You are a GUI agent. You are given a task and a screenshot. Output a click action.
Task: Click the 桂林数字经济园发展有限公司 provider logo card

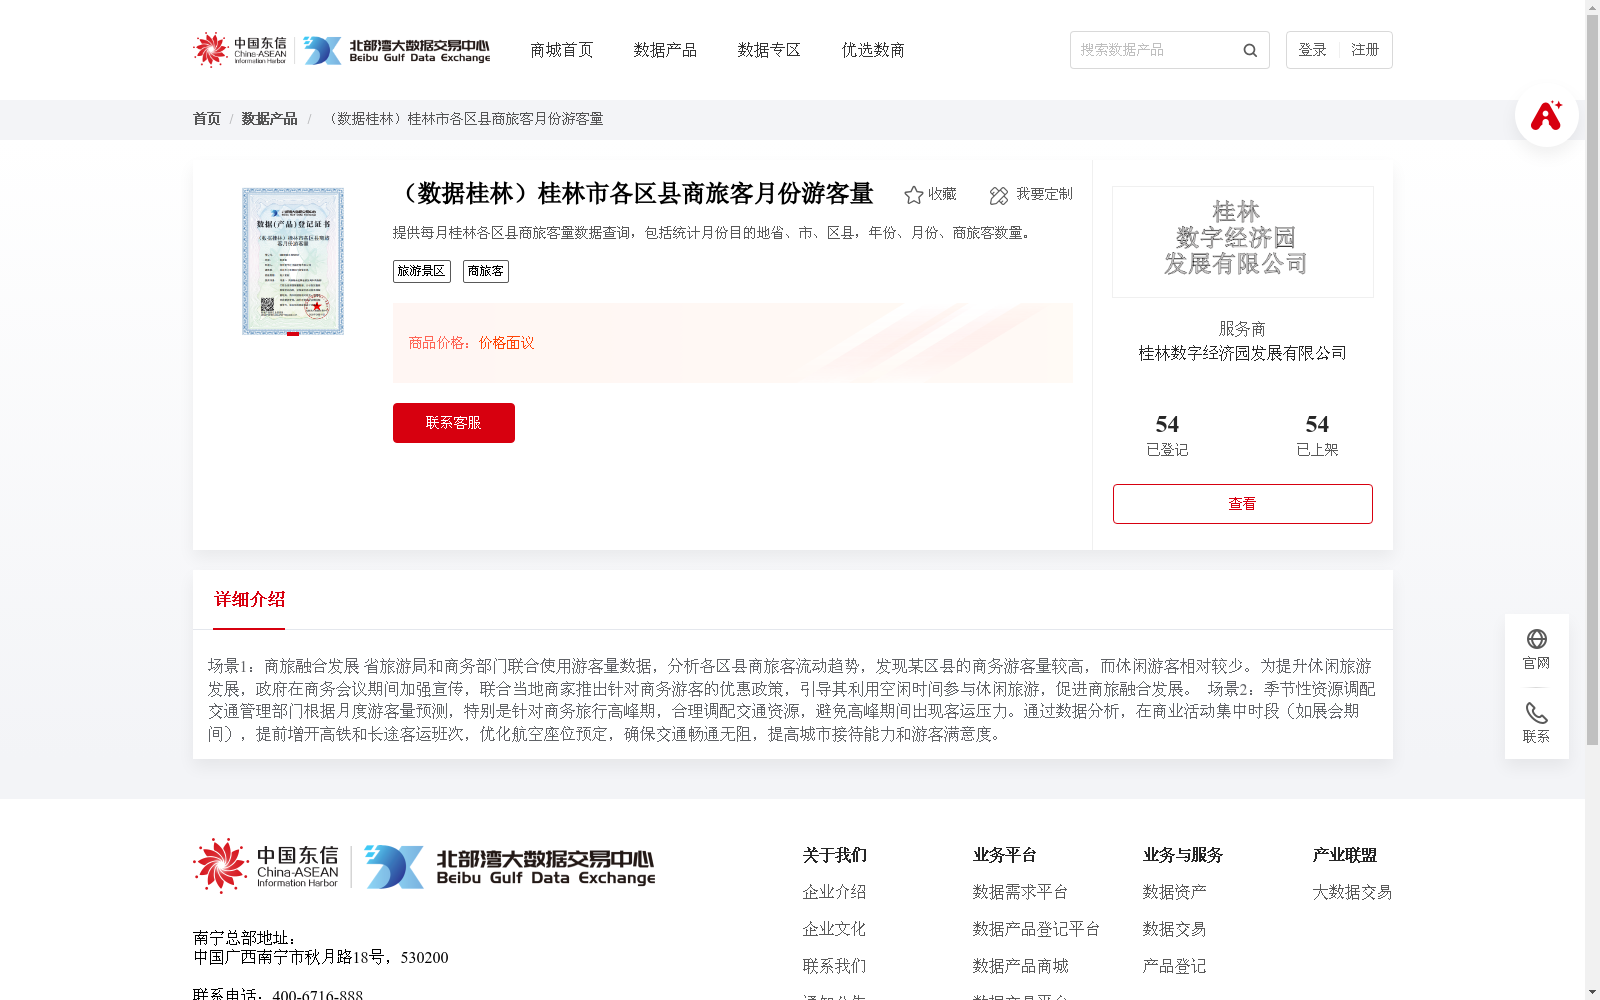coord(1243,242)
